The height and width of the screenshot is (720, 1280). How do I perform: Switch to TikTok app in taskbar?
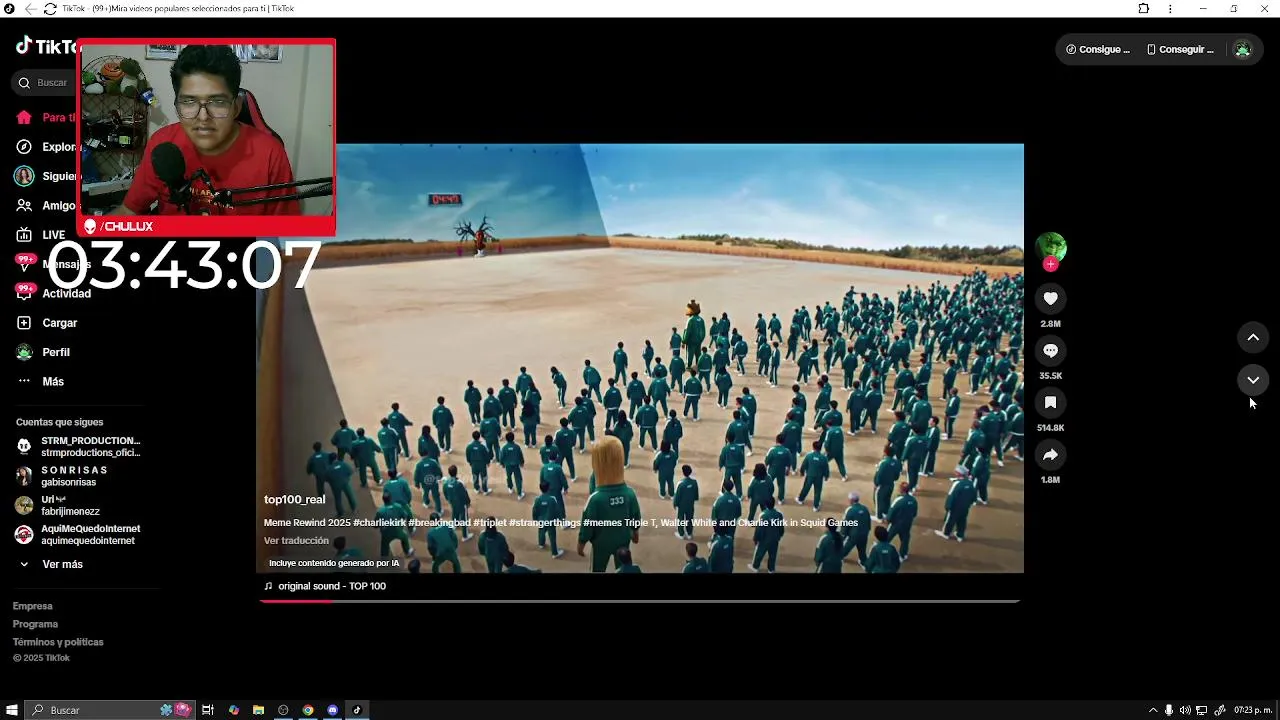(x=357, y=710)
